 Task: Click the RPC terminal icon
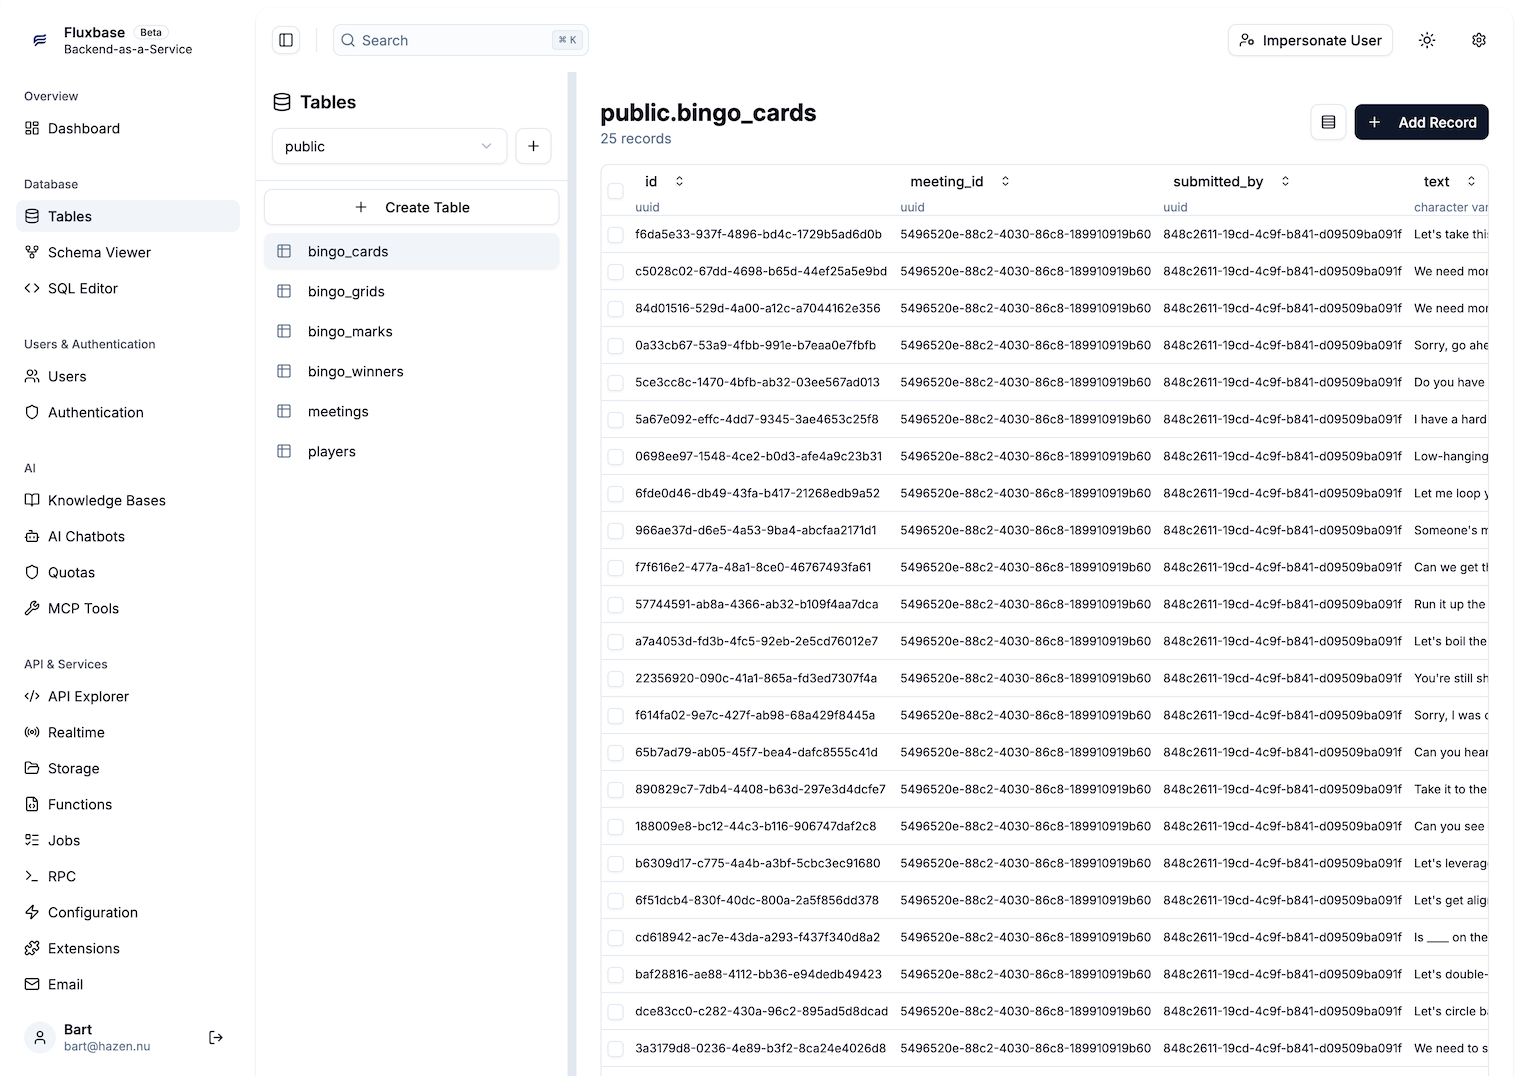[x=32, y=876]
